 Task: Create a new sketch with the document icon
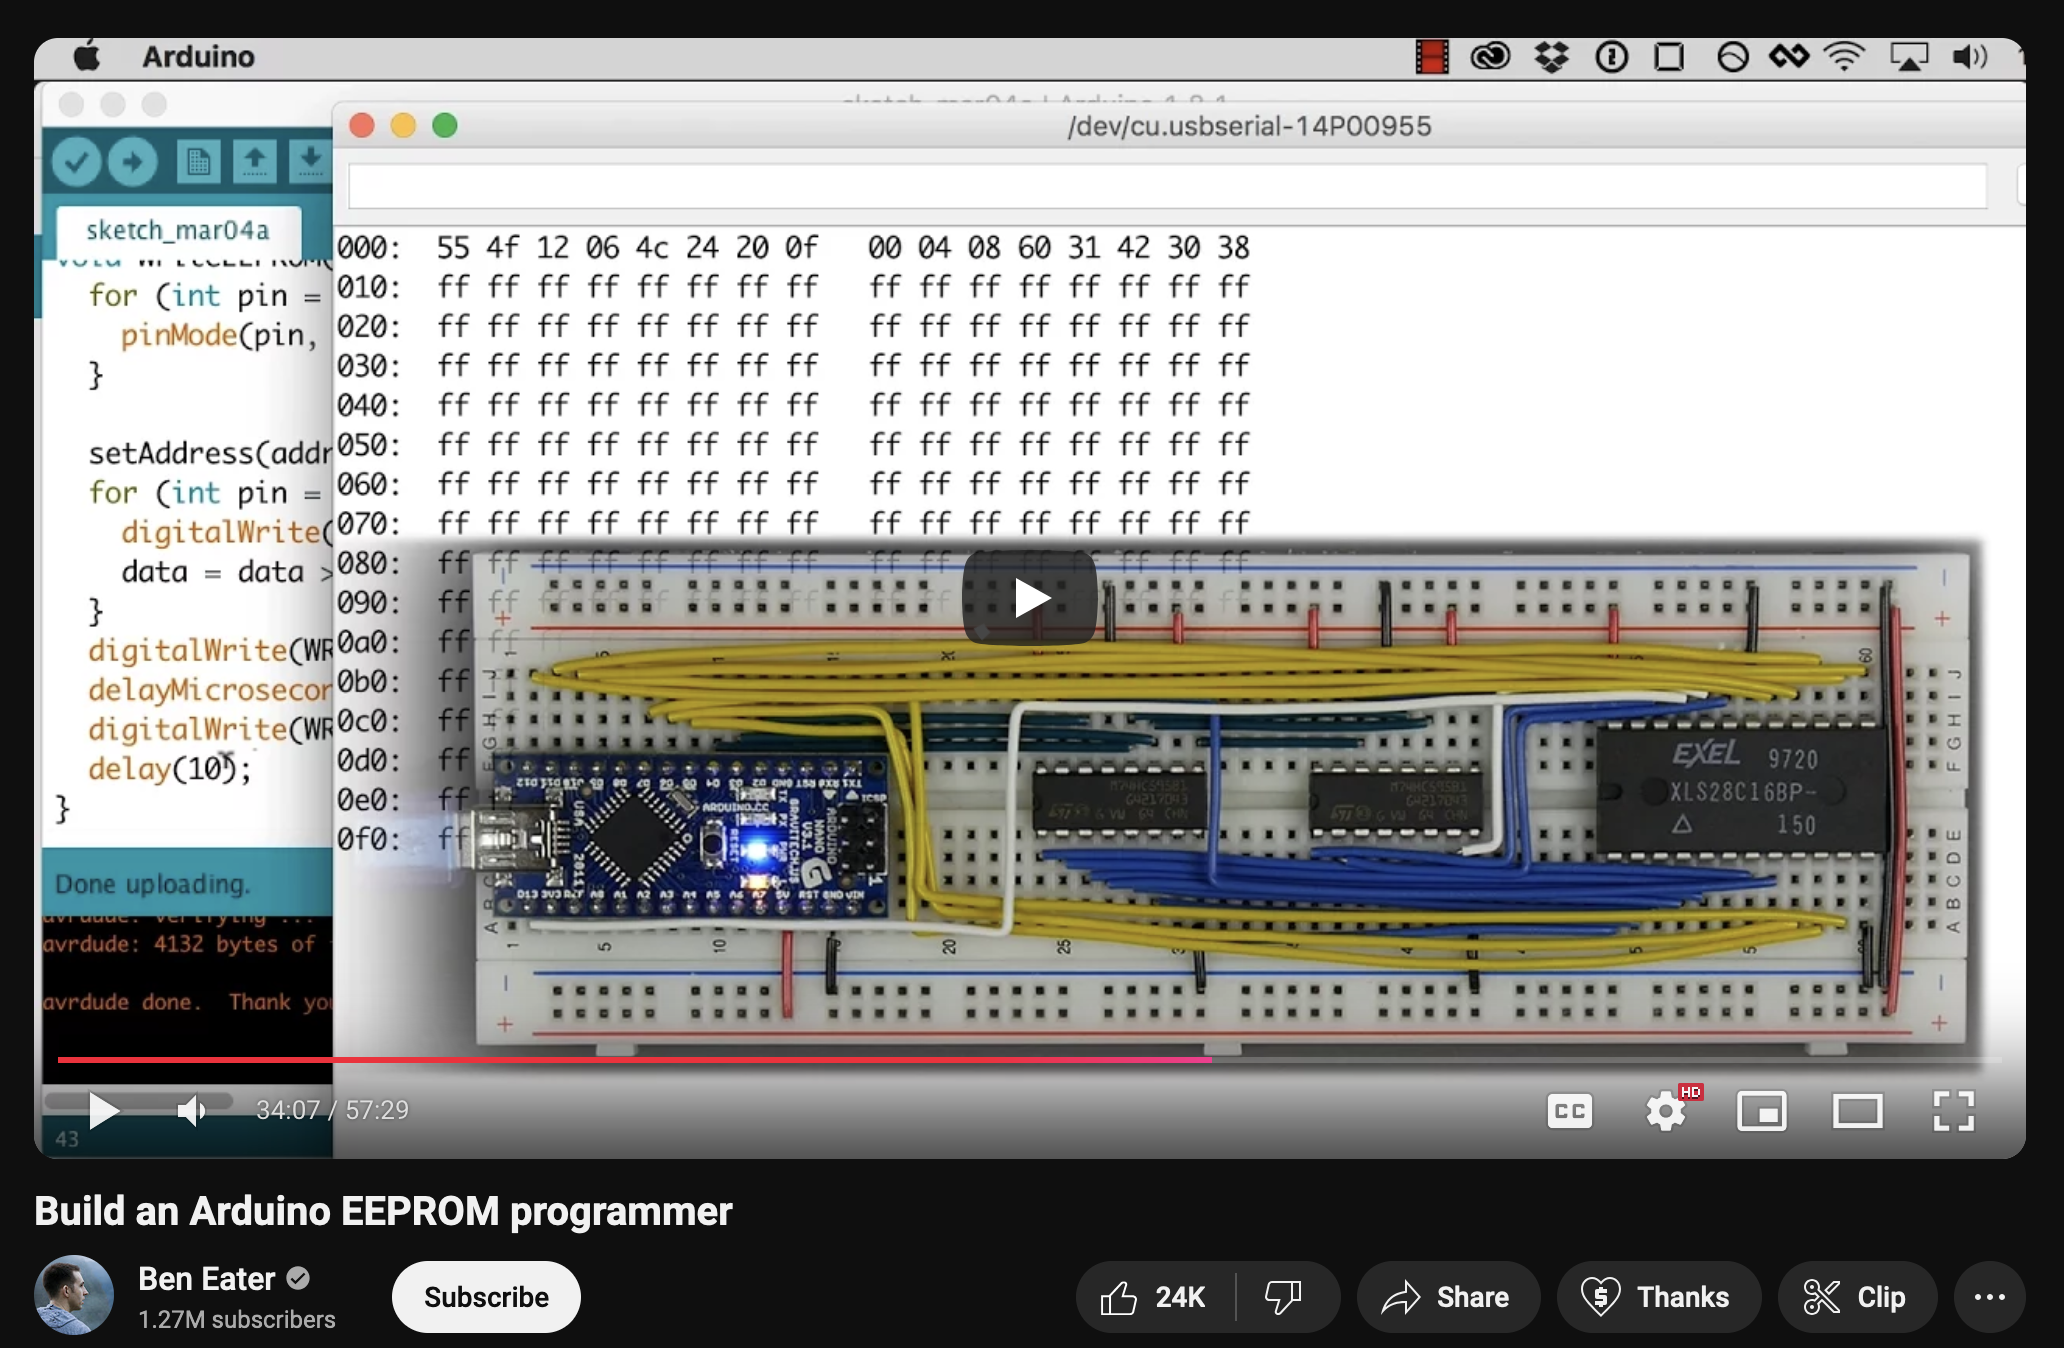point(197,161)
